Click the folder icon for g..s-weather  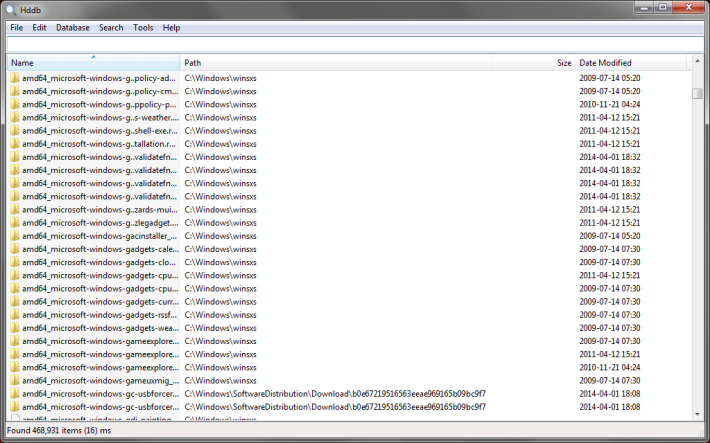[15, 117]
